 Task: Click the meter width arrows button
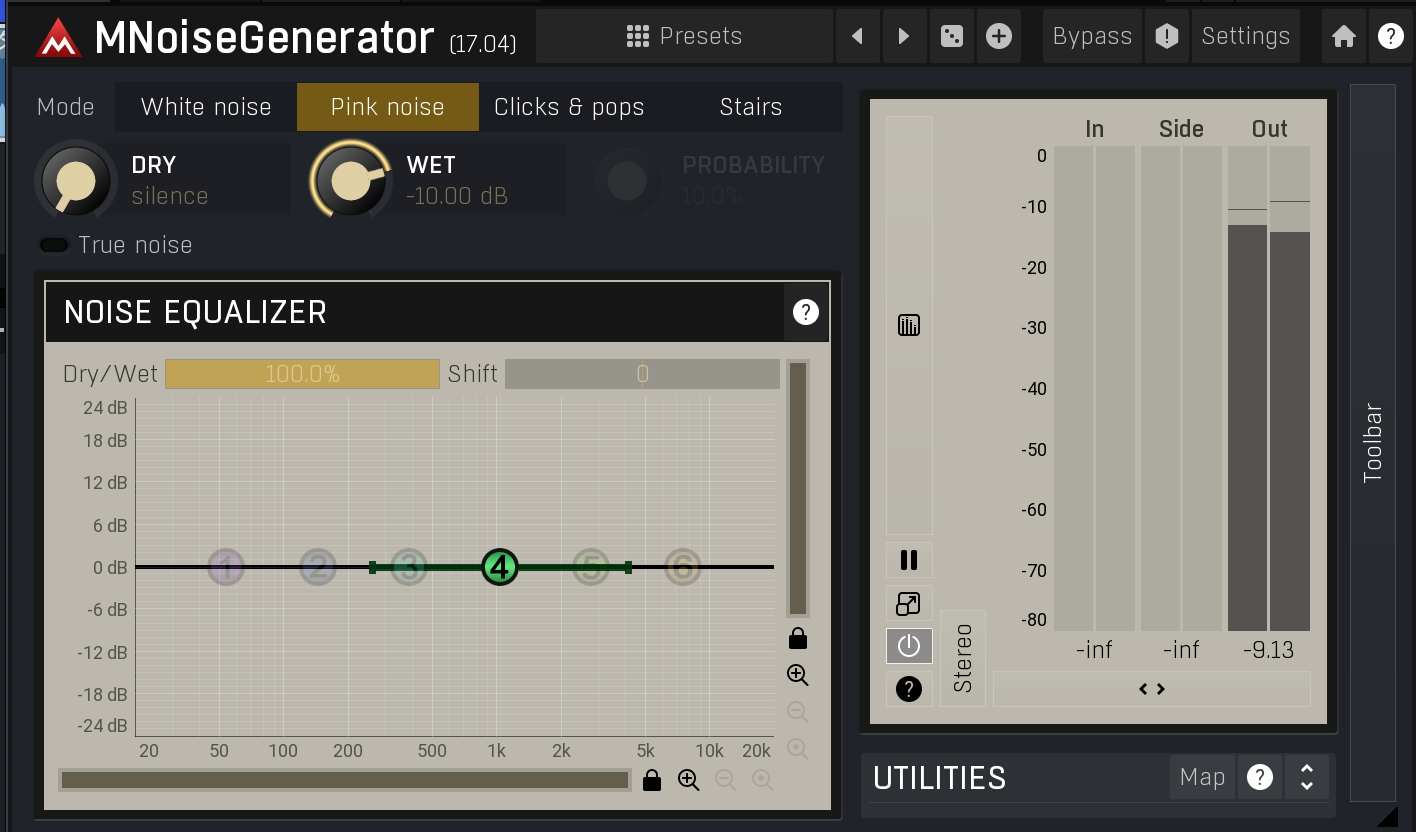[1152, 689]
